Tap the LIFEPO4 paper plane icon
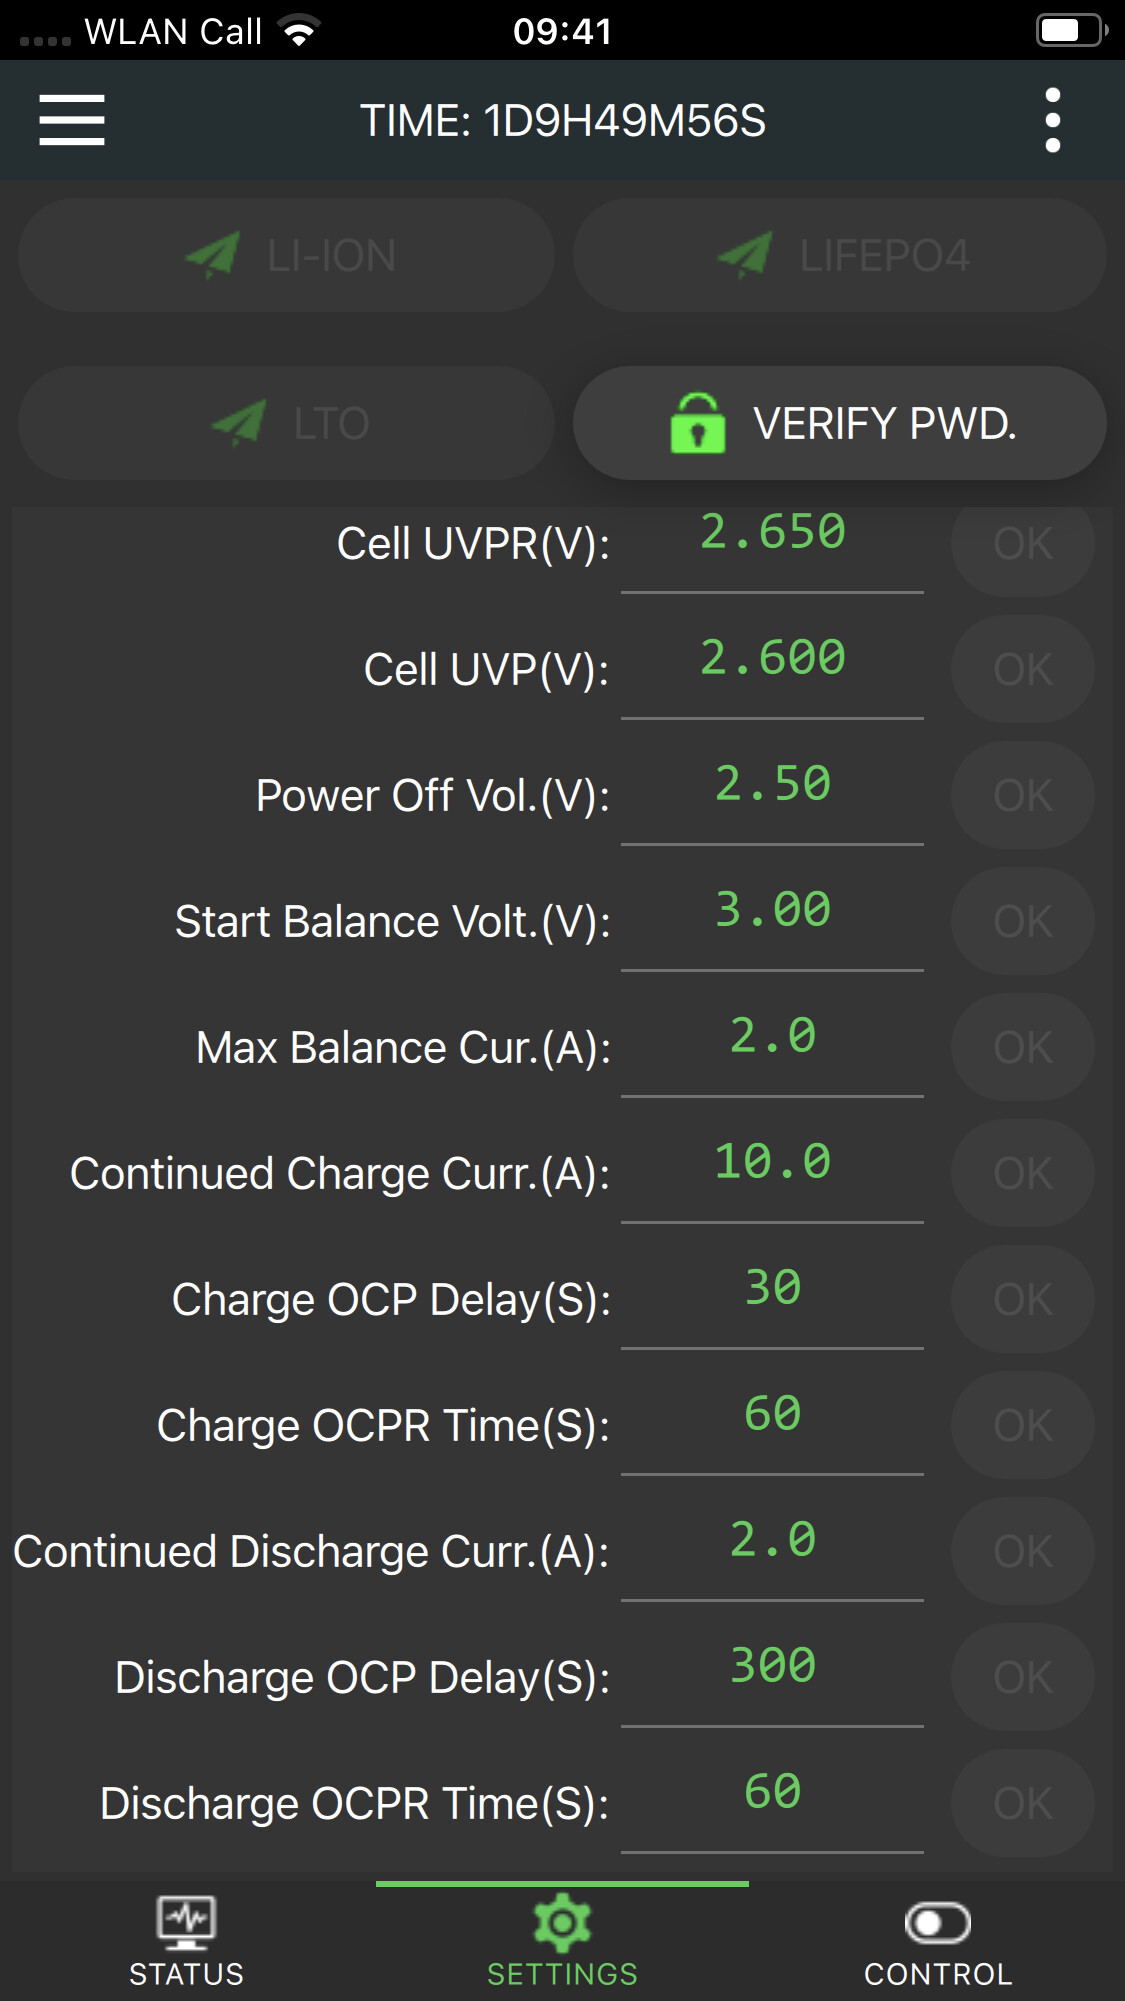The height and width of the screenshot is (2001, 1125). point(745,255)
